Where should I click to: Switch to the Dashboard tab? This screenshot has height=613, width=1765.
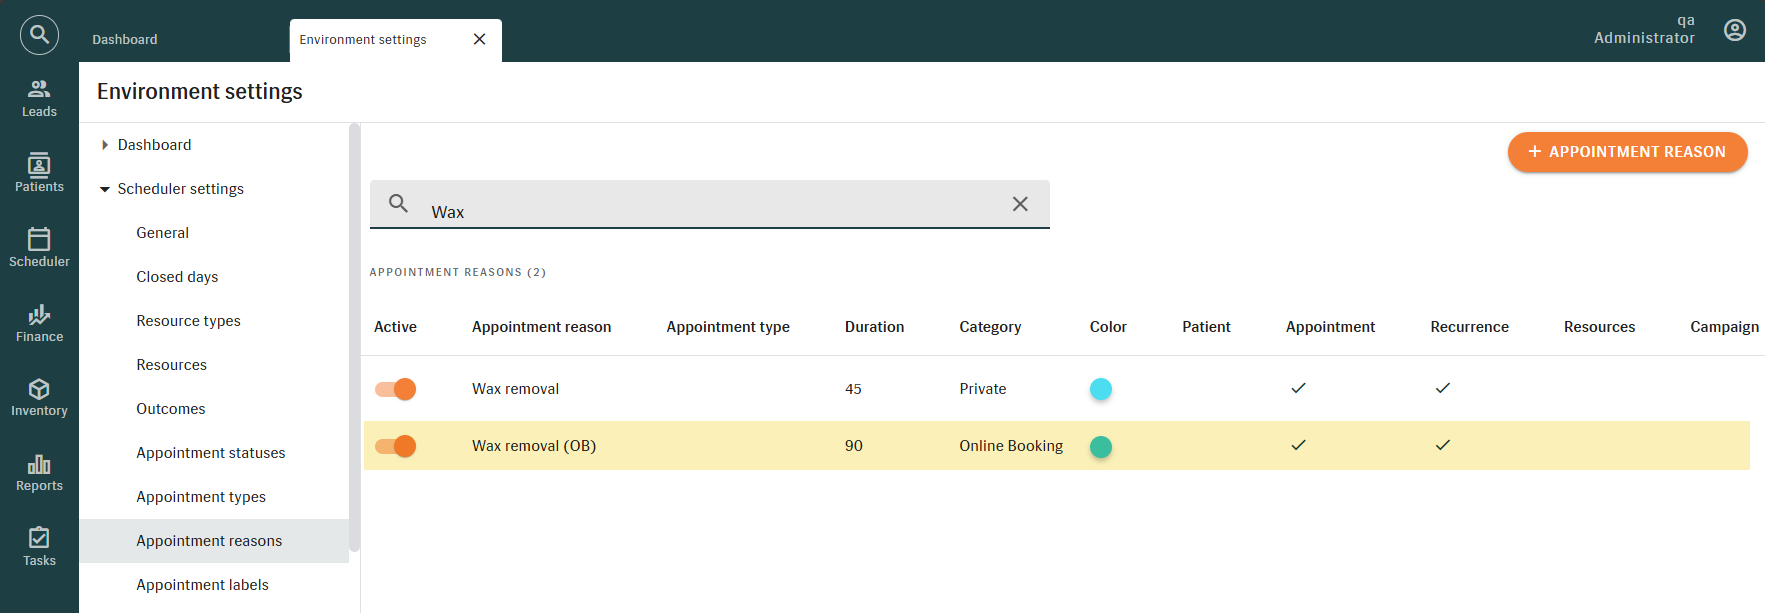pos(125,40)
